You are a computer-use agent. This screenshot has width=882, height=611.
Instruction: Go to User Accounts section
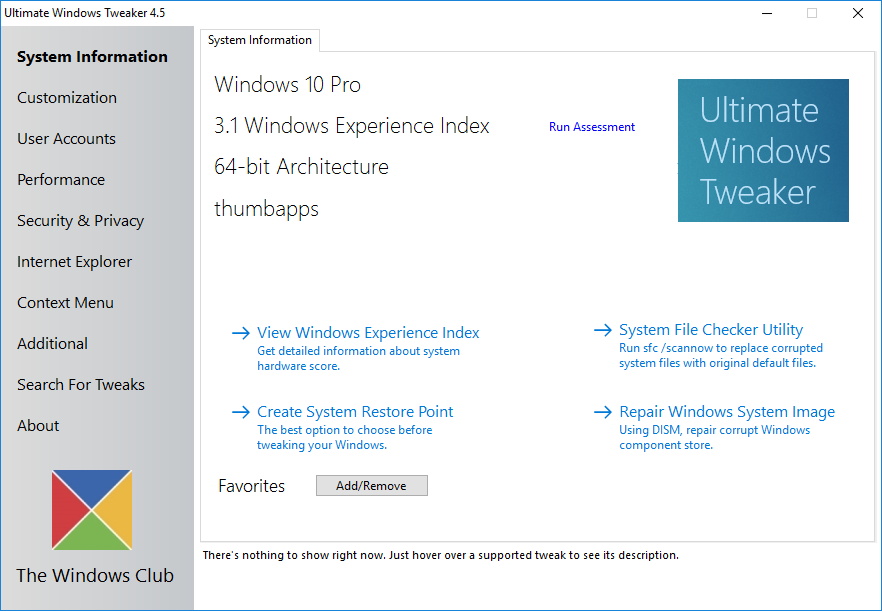coord(66,139)
